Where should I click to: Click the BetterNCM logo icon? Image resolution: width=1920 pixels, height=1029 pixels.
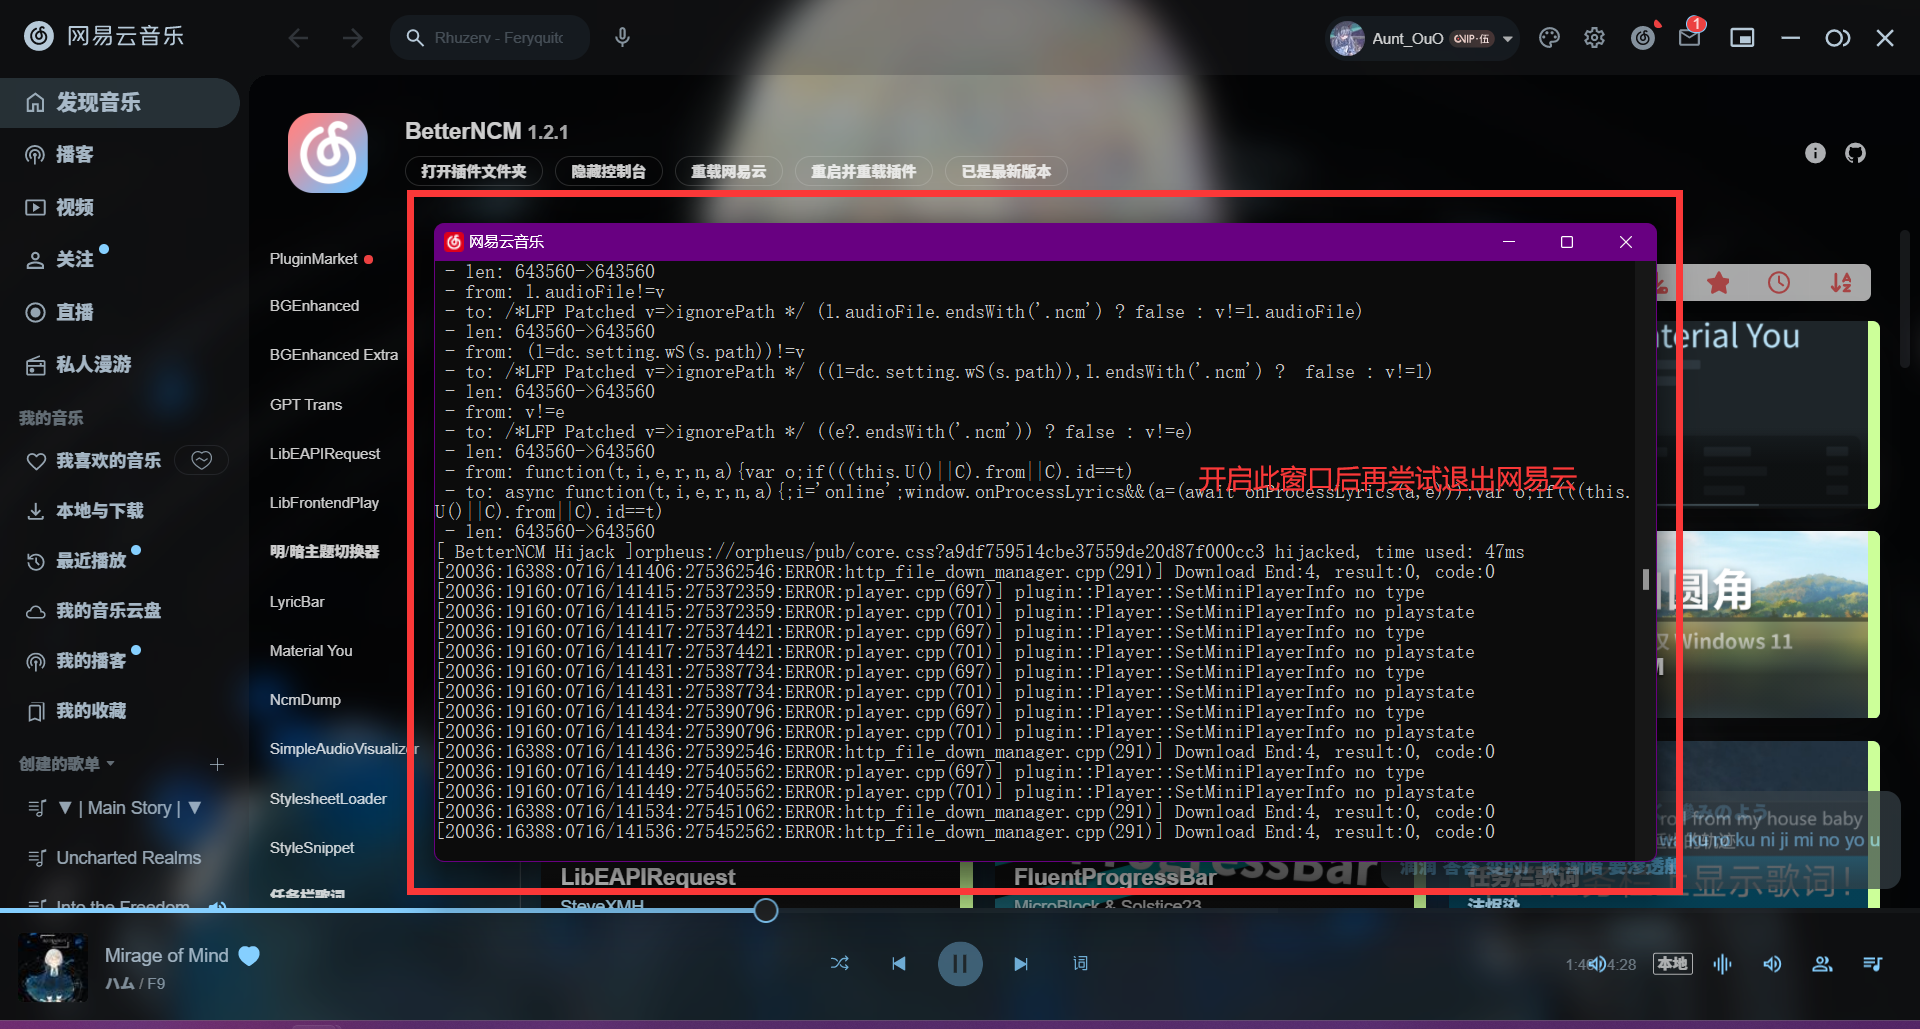click(x=328, y=153)
